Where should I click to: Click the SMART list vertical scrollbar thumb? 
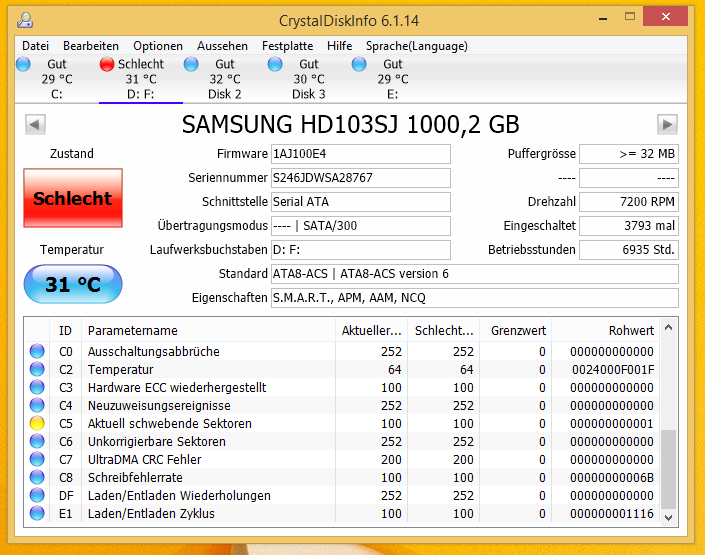pyautogui.click(x=669, y=469)
